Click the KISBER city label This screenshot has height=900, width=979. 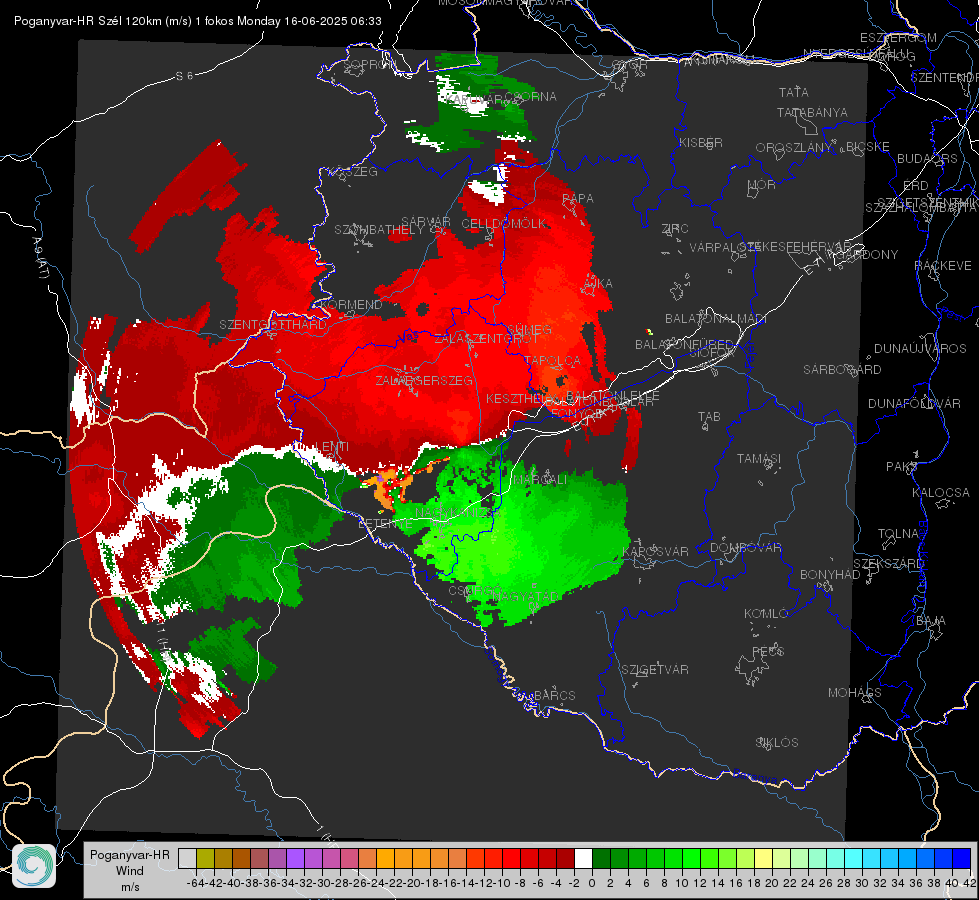tap(701, 142)
